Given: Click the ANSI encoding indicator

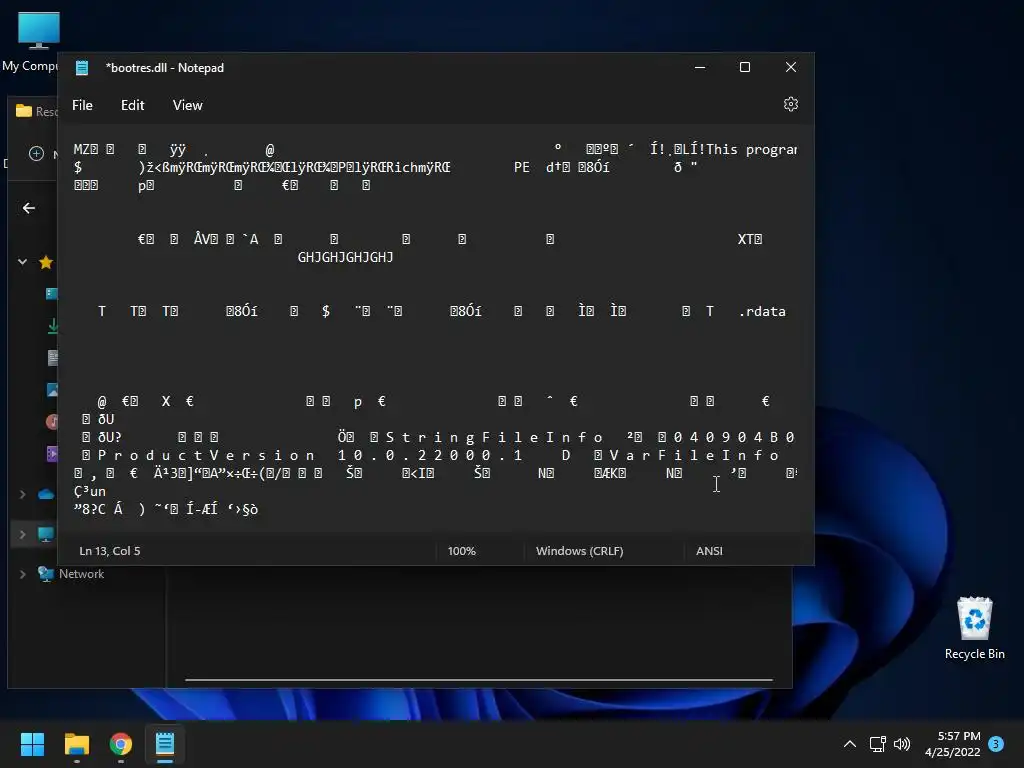Looking at the screenshot, I should click(709, 551).
